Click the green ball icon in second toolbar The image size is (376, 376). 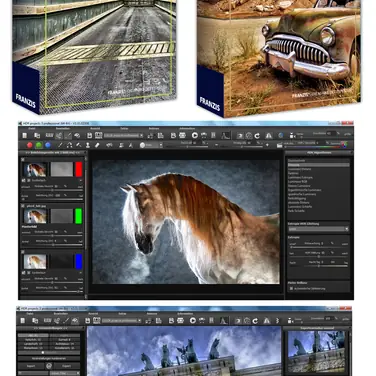(39, 145)
